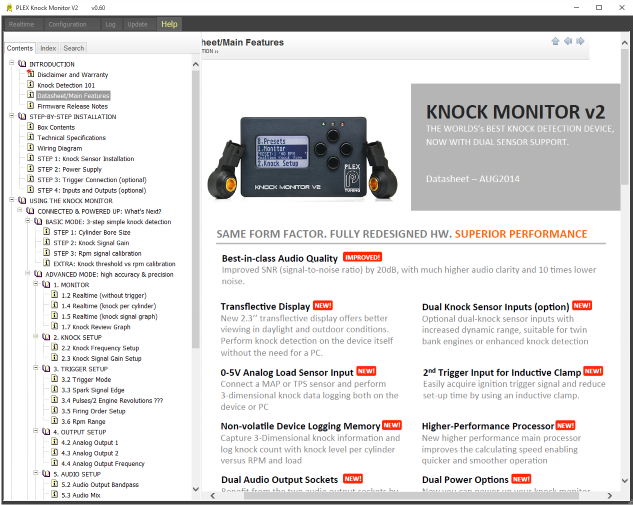Switch to the Update tab

coord(137,25)
